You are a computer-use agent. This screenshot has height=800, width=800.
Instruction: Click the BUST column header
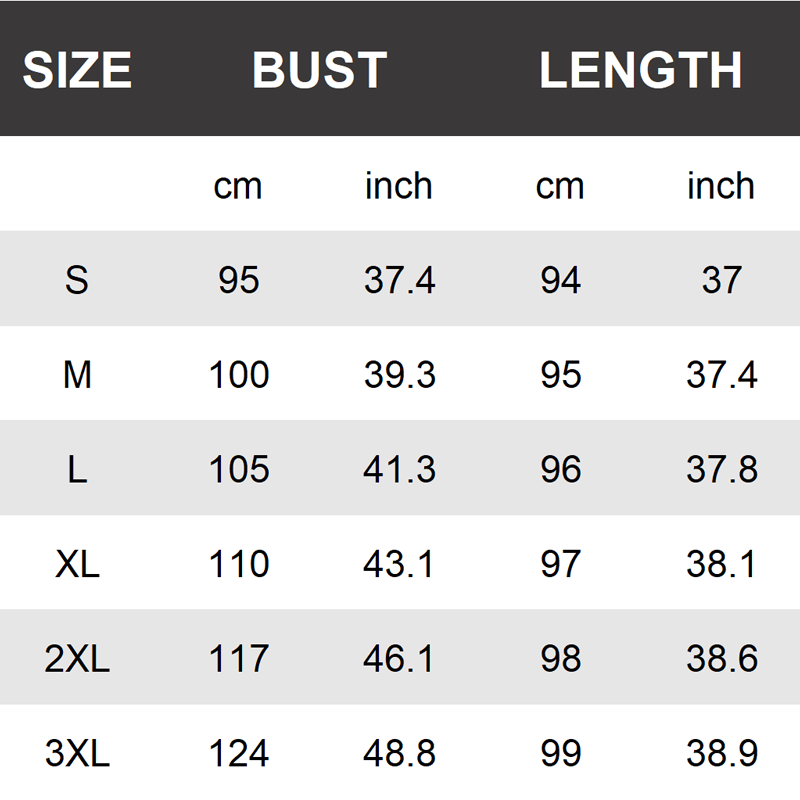pyautogui.click(x=319, y=70)
